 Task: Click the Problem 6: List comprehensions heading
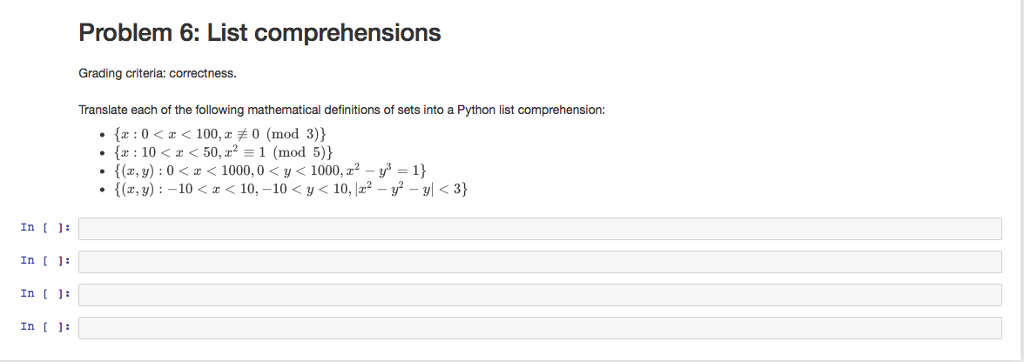(x=260, y=33)
